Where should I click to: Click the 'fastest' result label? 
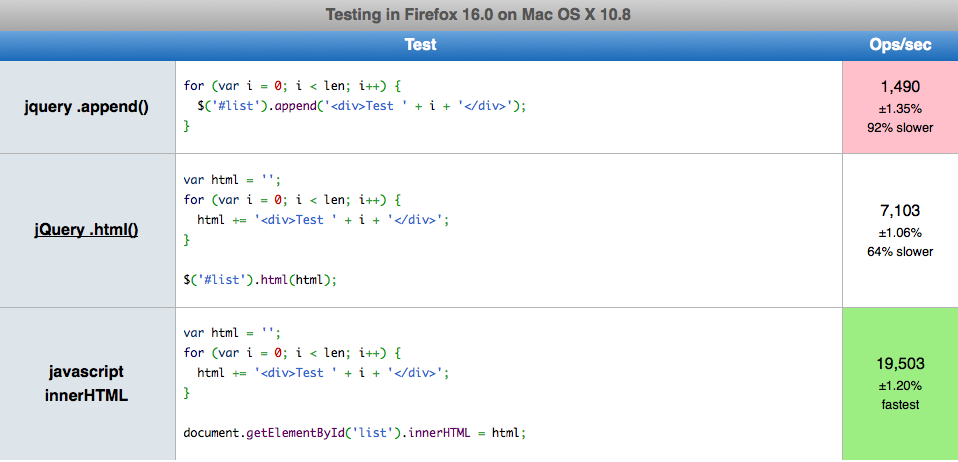[900, 405]
